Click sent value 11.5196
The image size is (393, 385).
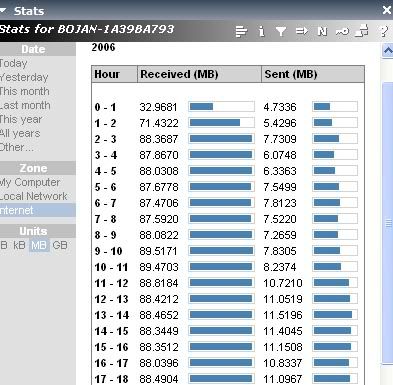click(283, 315)
